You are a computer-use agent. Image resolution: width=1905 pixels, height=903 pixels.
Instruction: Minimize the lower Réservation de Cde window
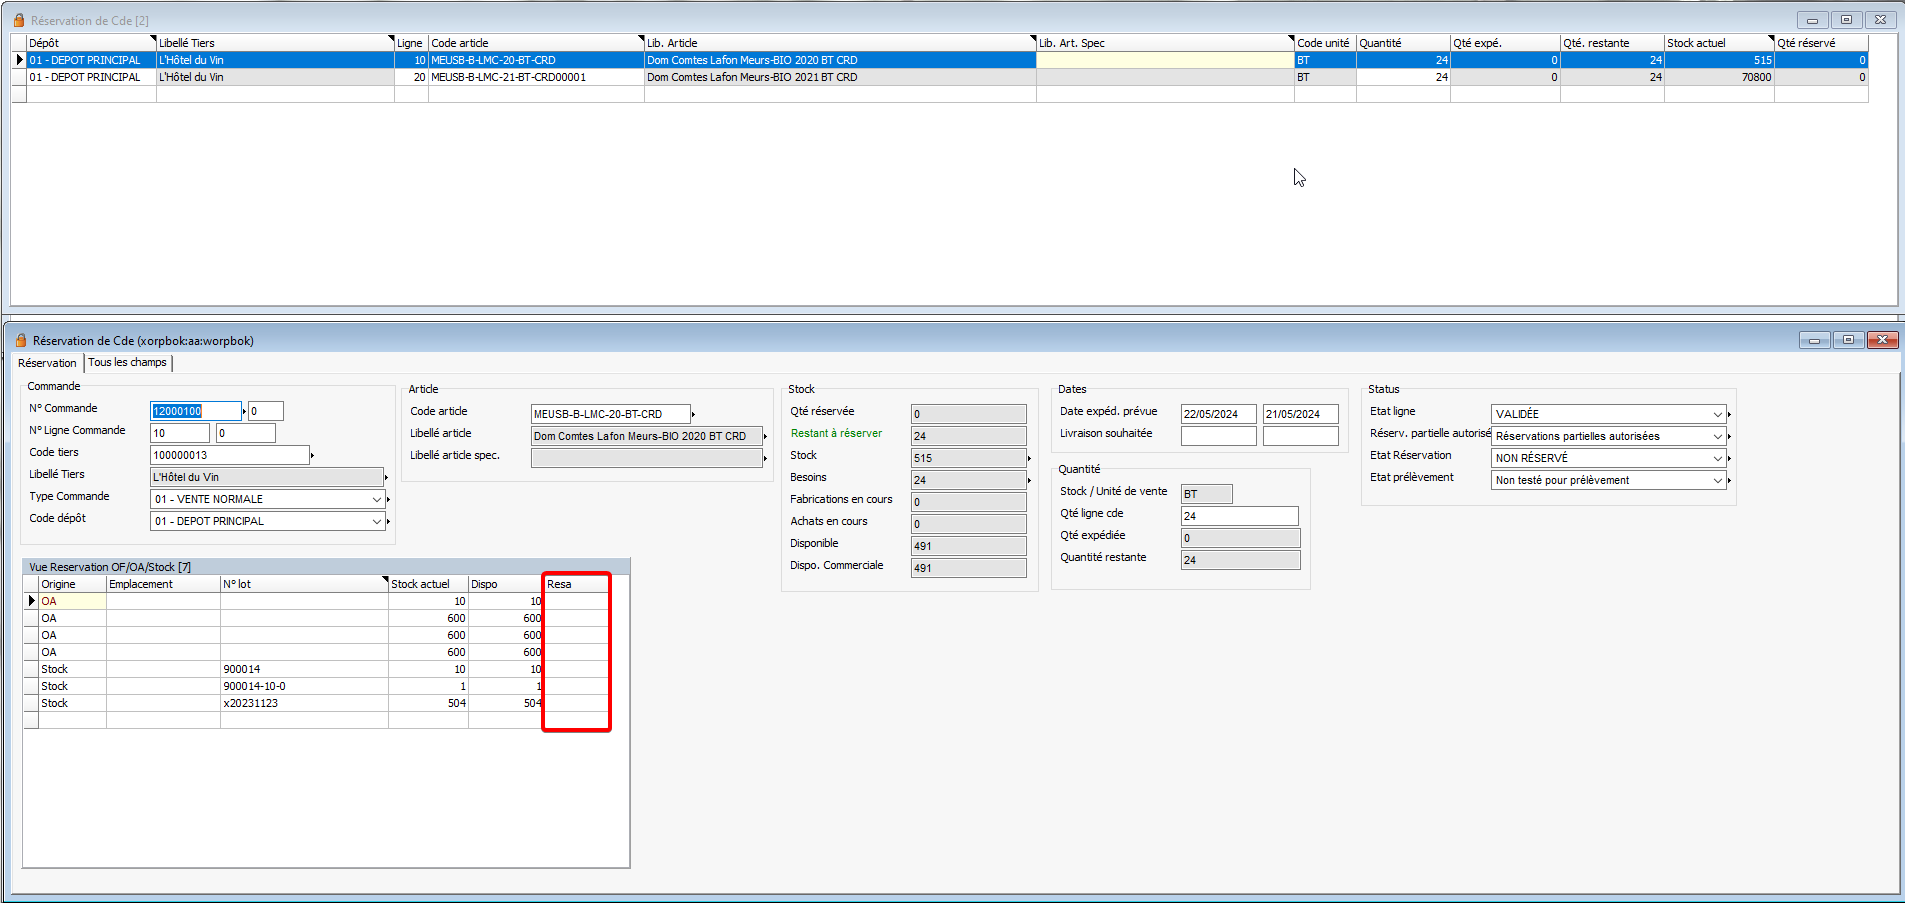click(x=1814, y=340)
